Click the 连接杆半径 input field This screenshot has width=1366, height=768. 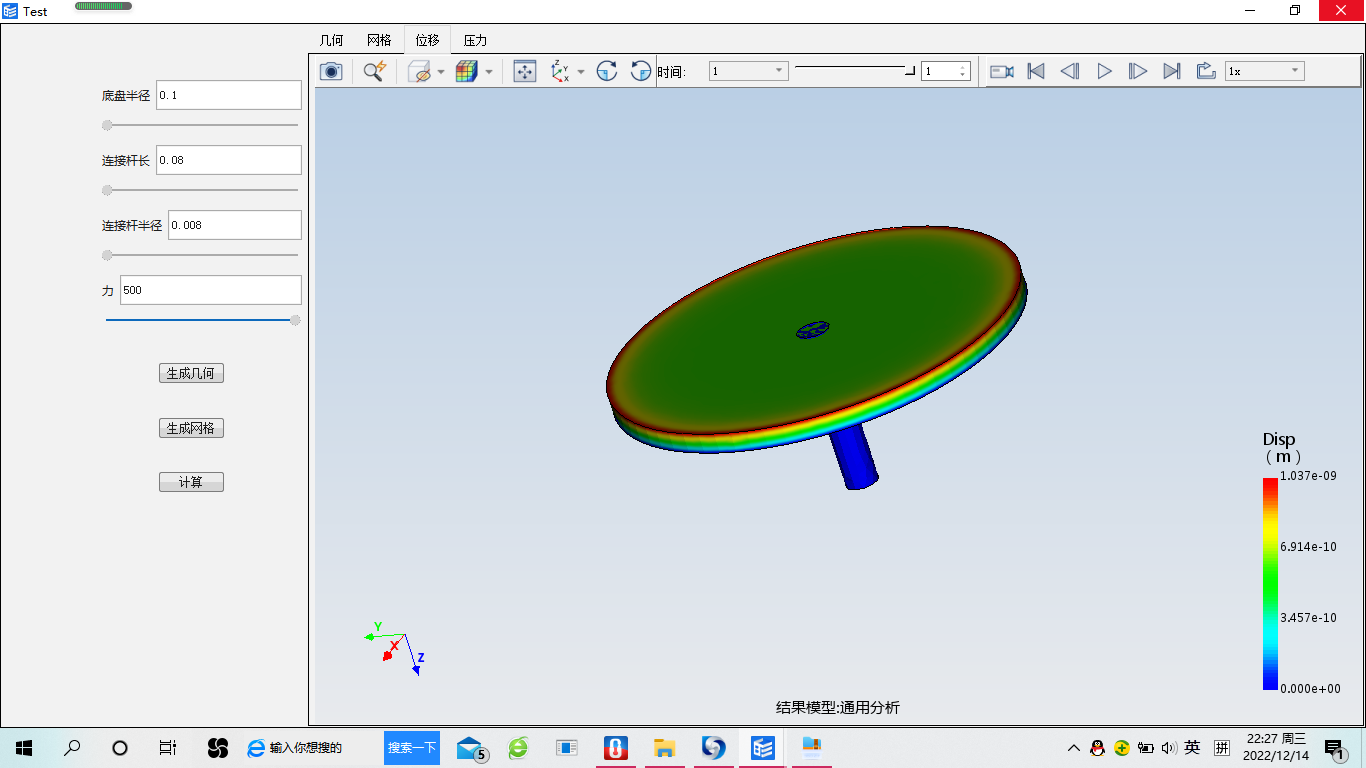235,225
